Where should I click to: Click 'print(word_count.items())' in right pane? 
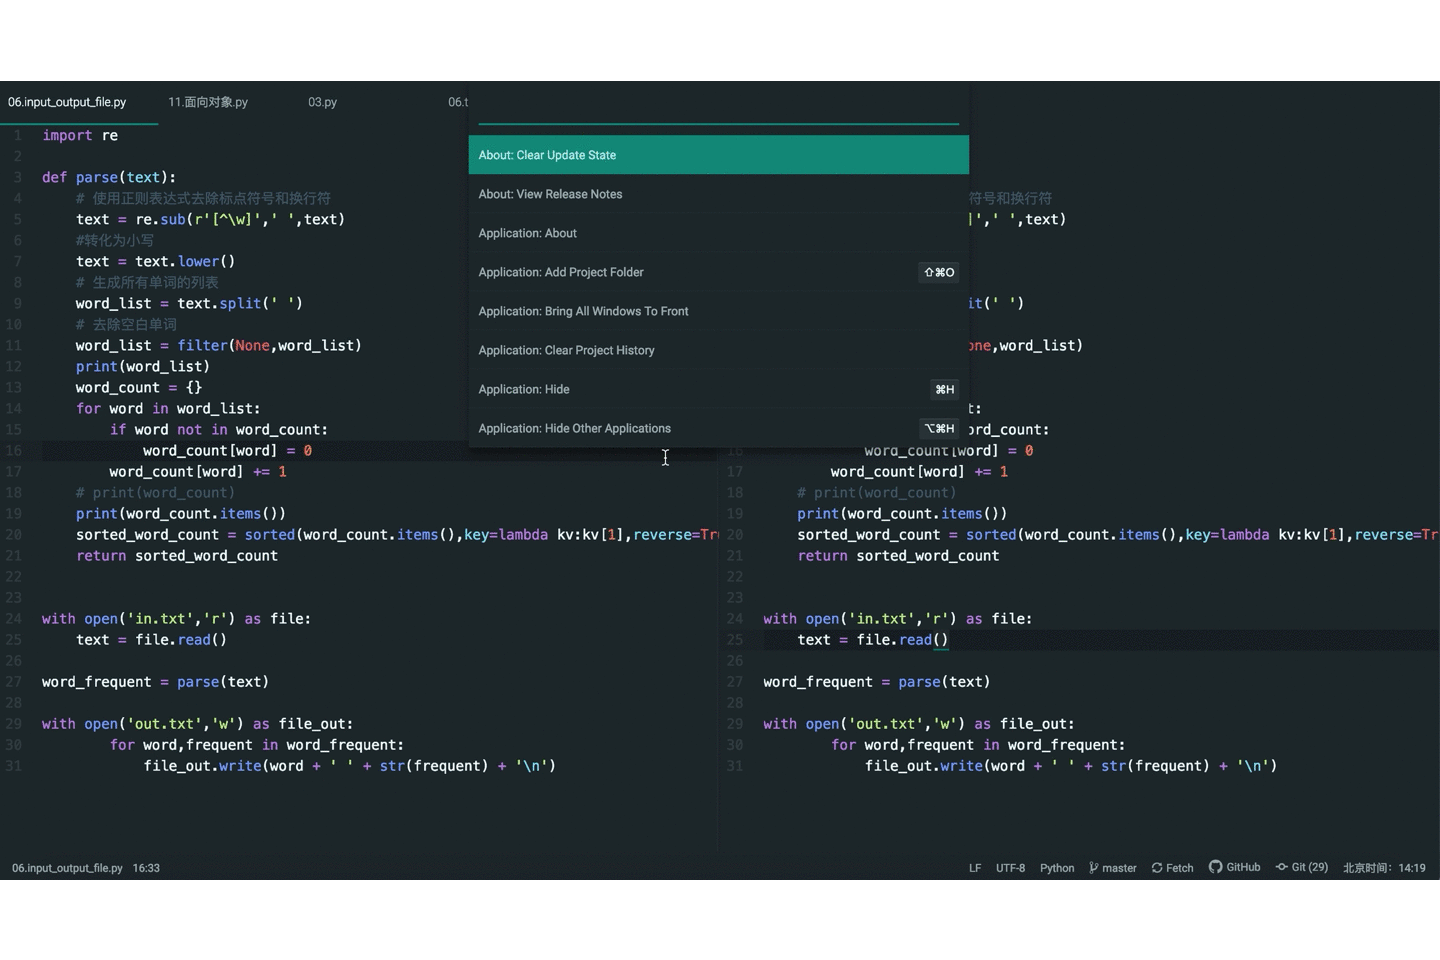click(902, 513)
